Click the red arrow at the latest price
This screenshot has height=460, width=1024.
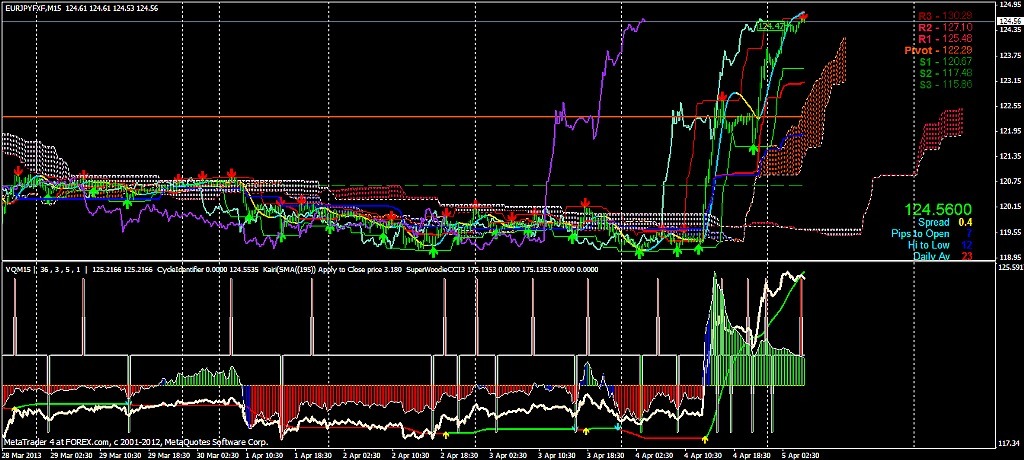tap(803, 17)
